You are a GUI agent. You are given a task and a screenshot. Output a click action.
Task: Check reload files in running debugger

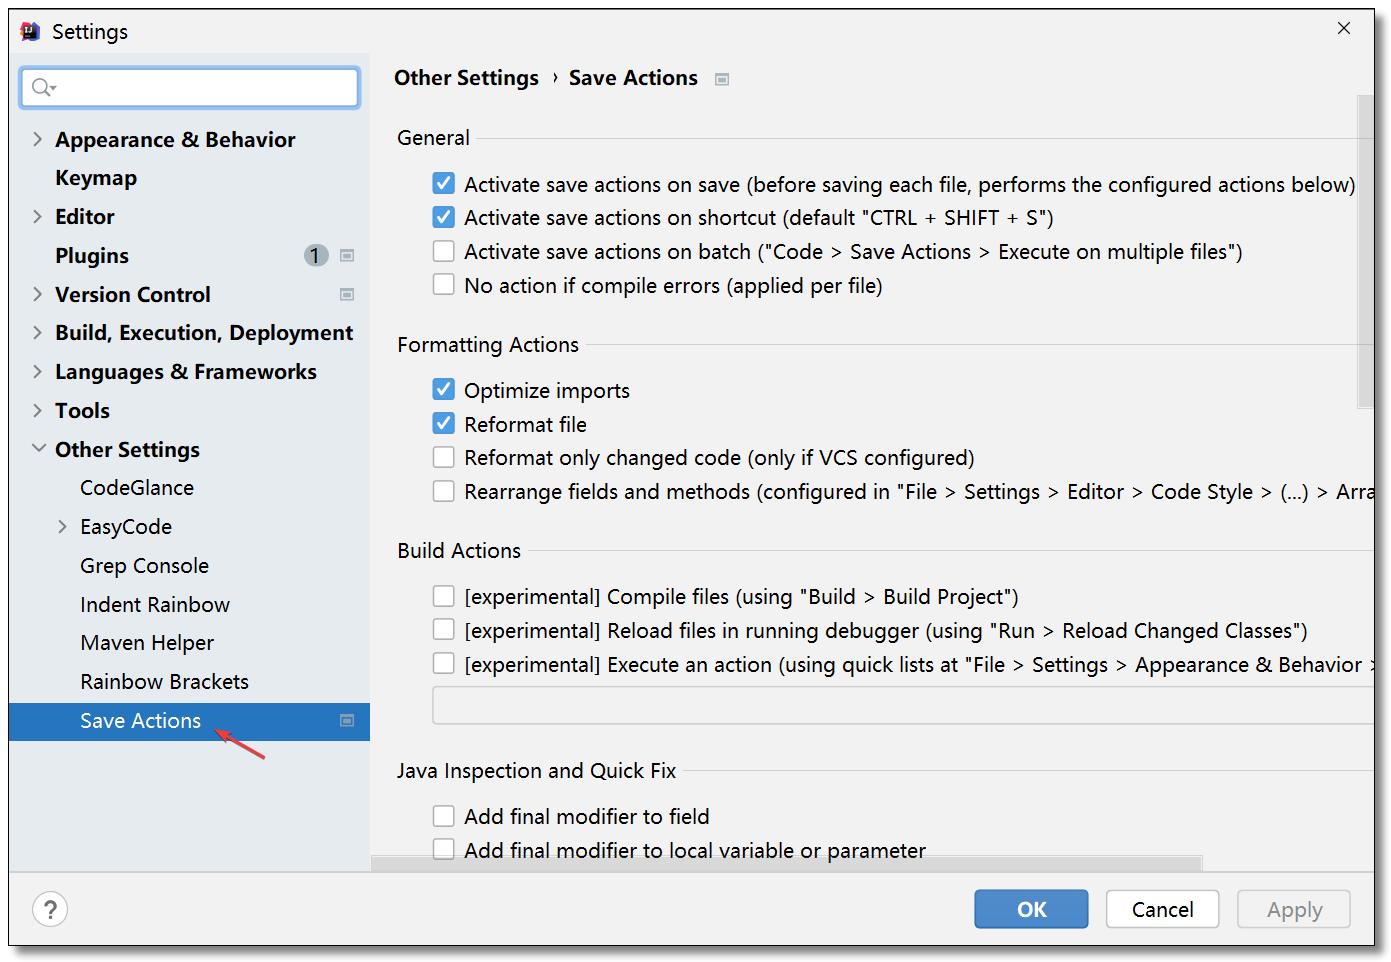click(x=444, y=630)
